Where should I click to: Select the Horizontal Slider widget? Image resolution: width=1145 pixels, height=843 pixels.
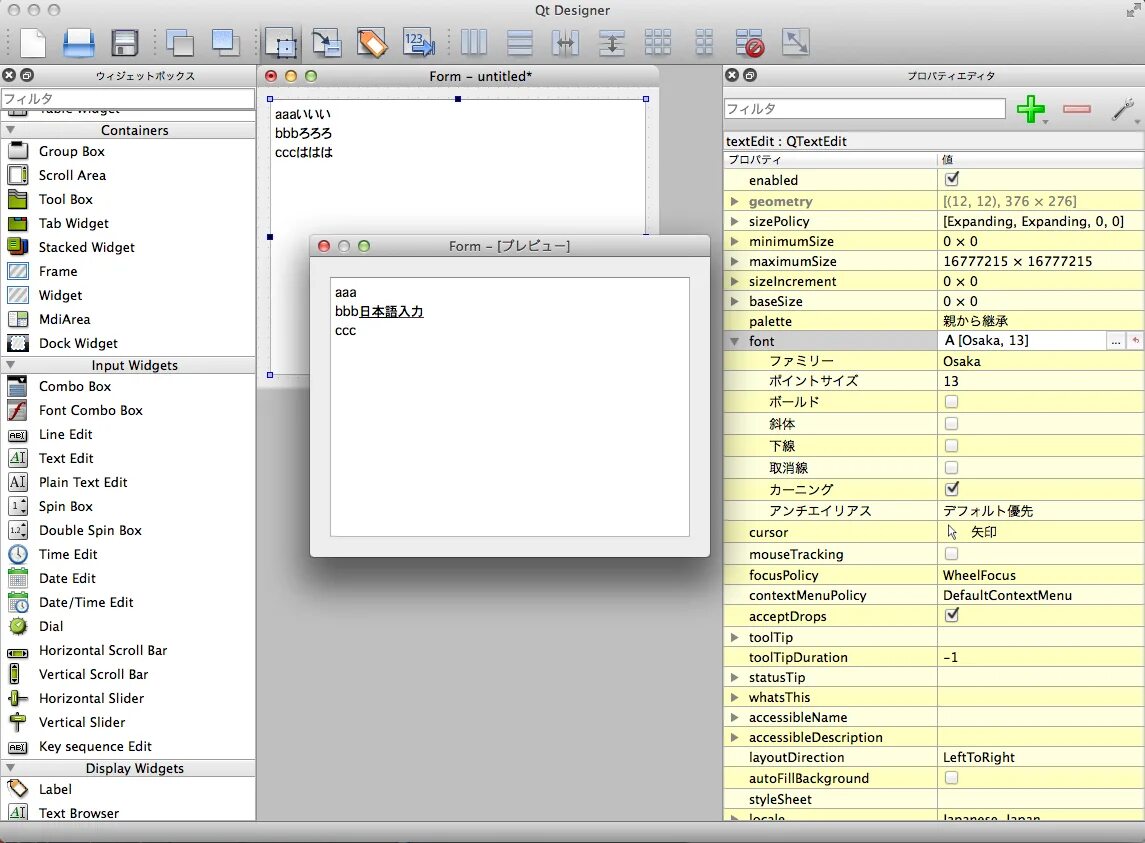(x=91, y=698)
